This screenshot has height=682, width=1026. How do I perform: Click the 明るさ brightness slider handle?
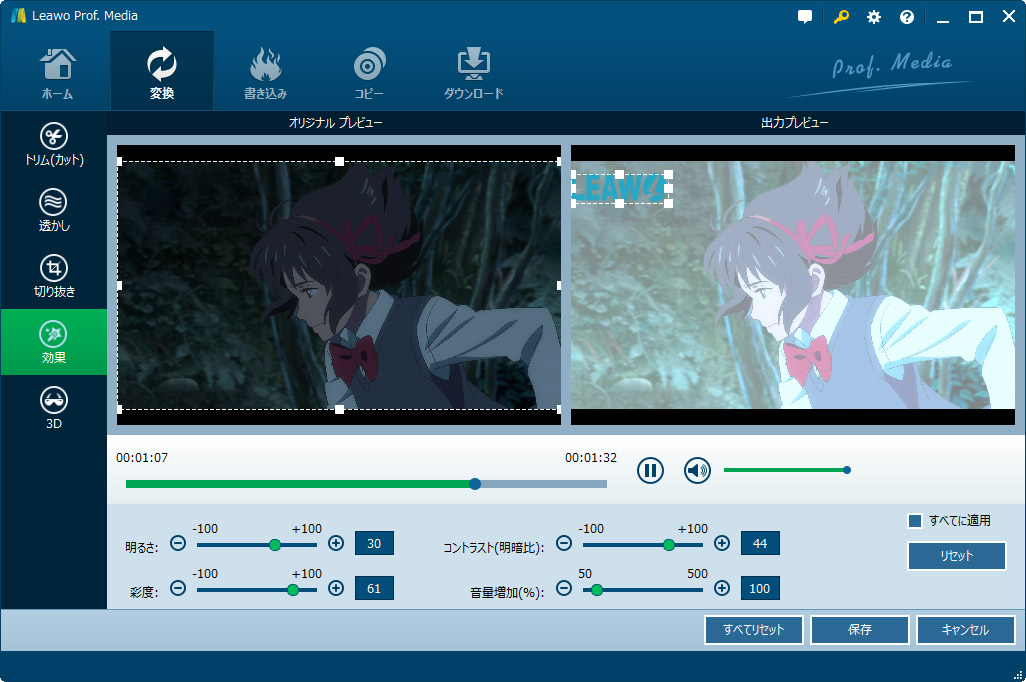[275, 545]
